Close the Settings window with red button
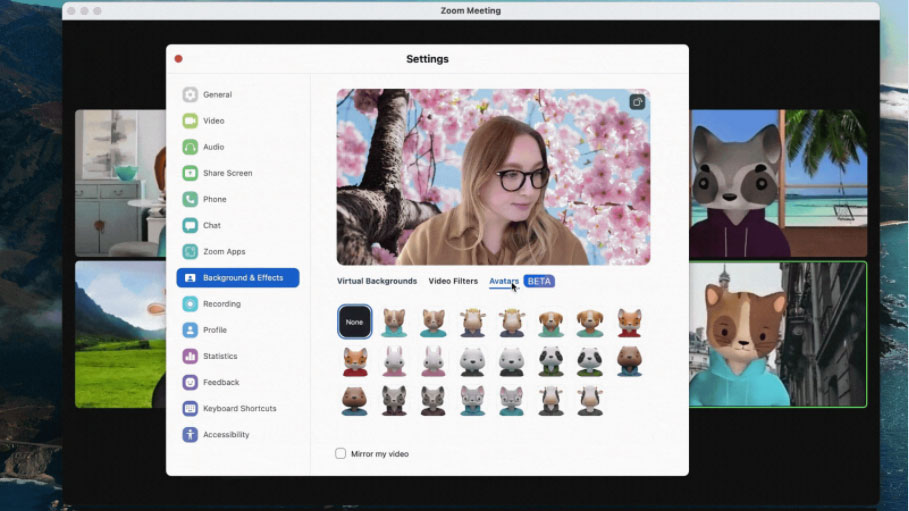 179,59
